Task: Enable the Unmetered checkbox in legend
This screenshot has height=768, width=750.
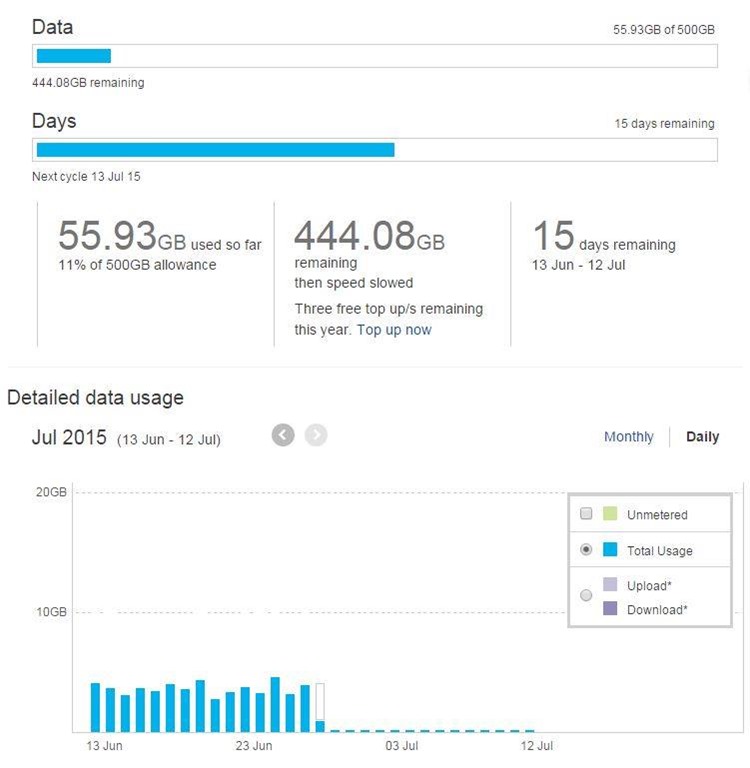Action: coord(586,514)
